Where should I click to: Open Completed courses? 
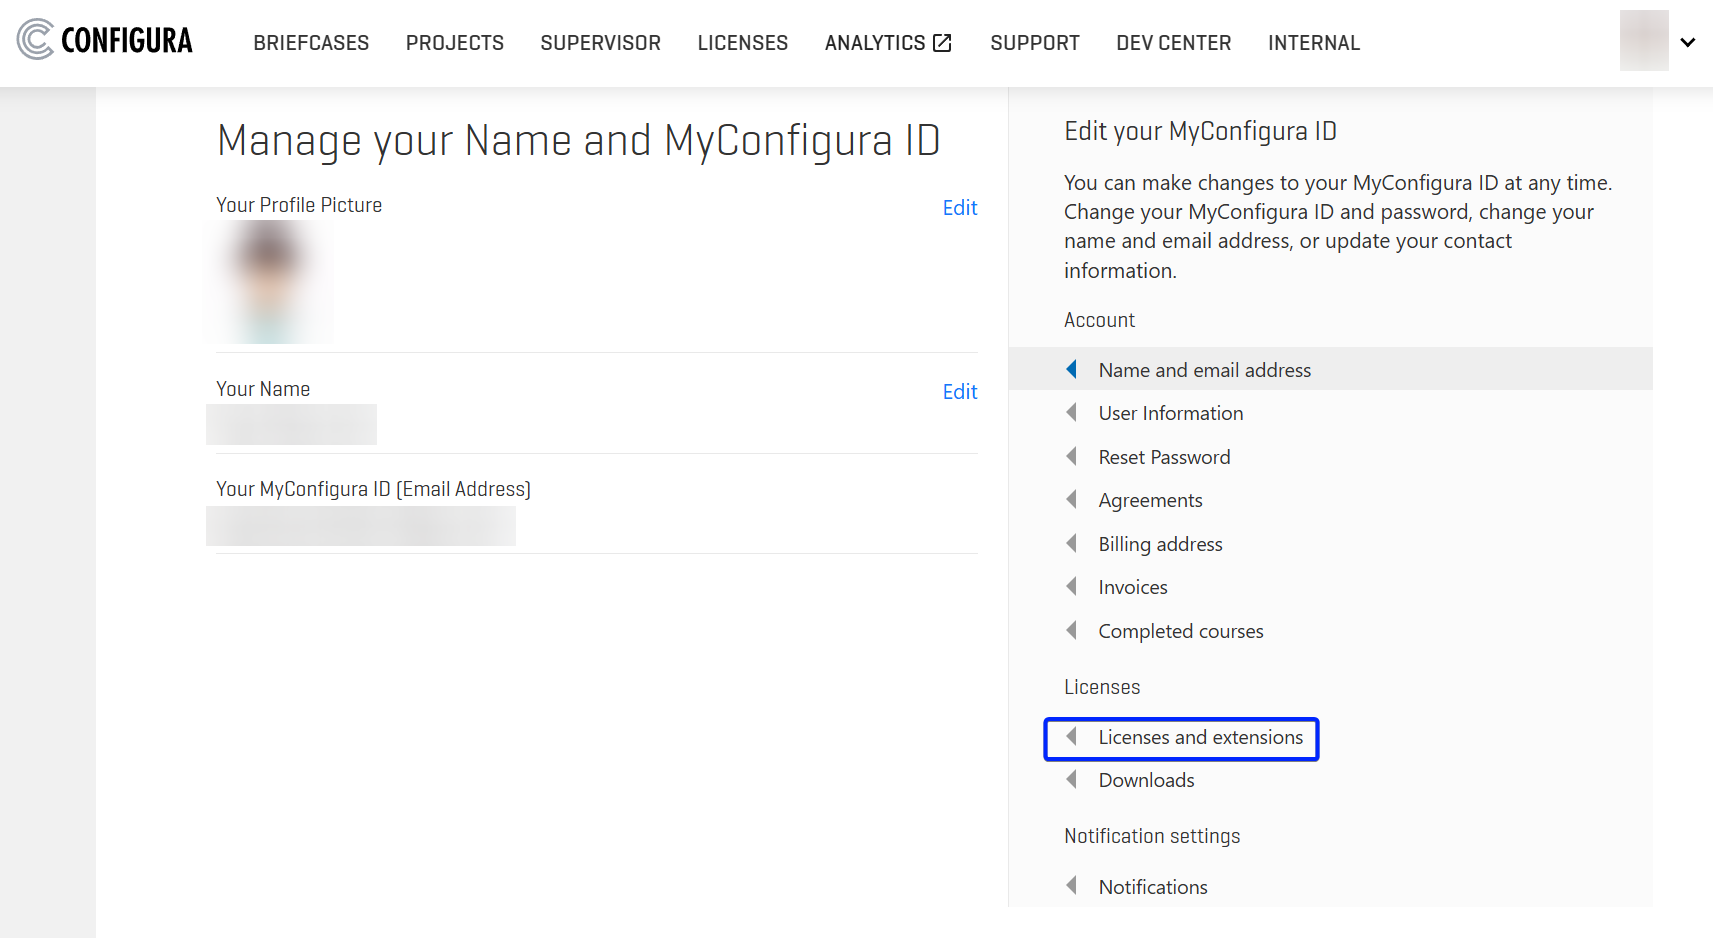1181,631
